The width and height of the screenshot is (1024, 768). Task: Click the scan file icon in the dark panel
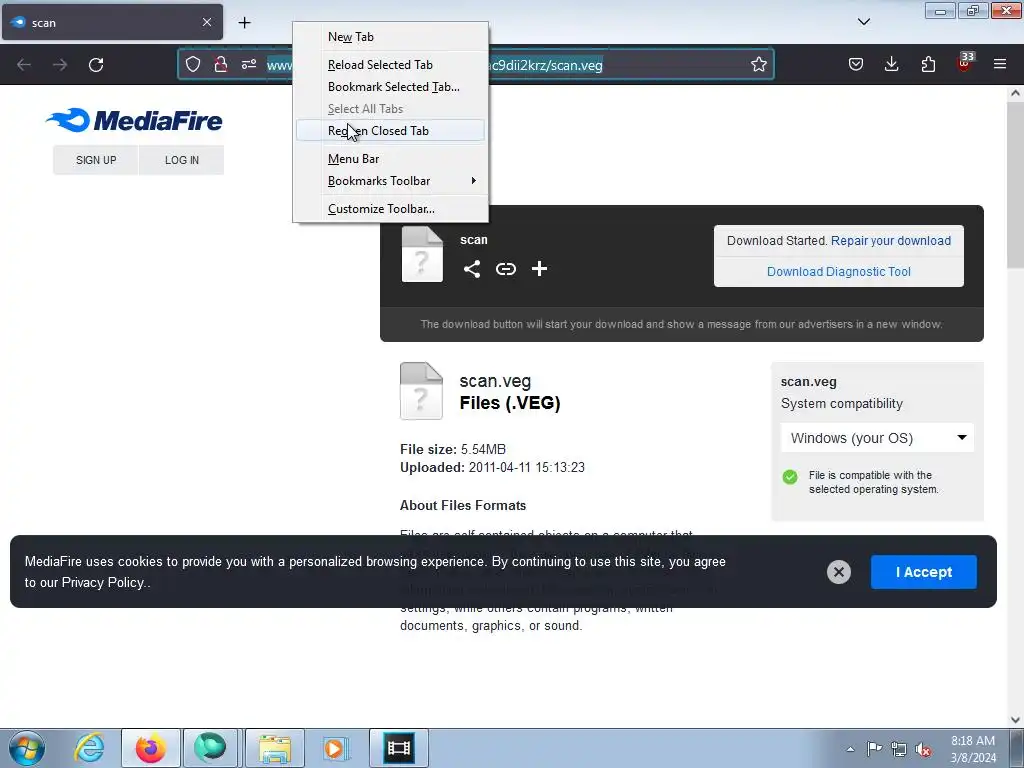pyautogui.click(x=422, y=254)
